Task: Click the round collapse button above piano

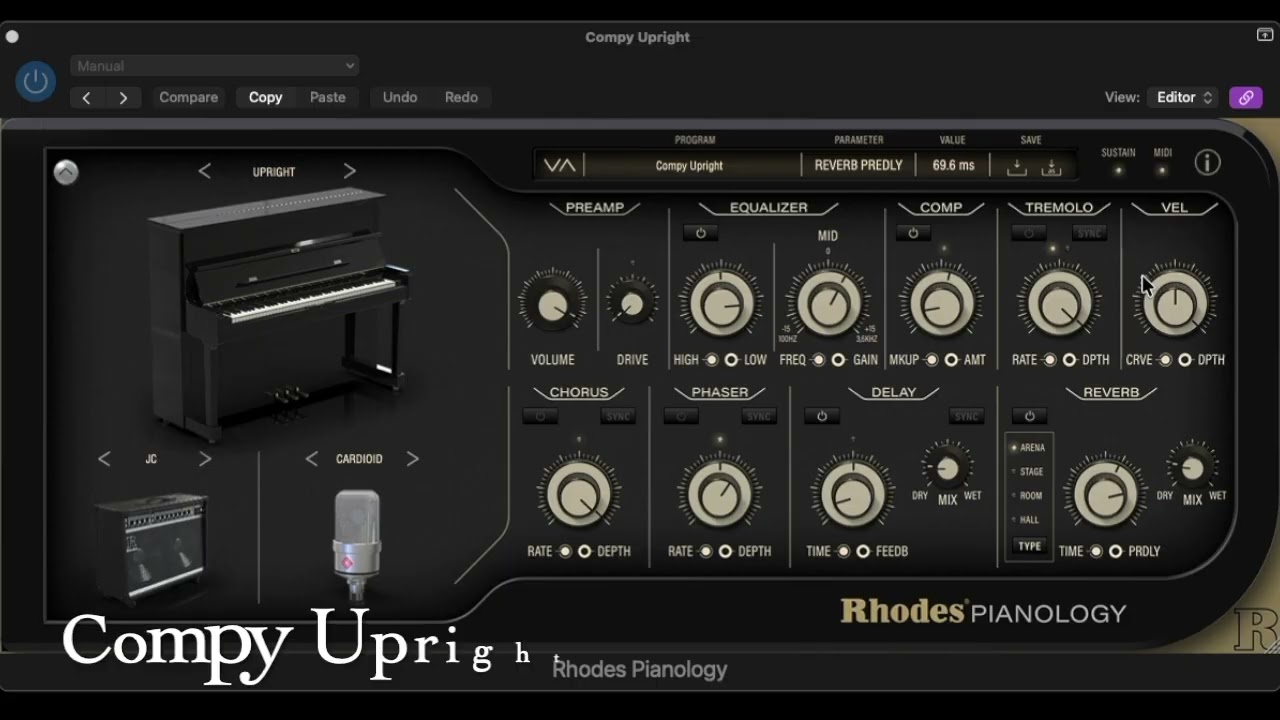Action: point(66,172)
